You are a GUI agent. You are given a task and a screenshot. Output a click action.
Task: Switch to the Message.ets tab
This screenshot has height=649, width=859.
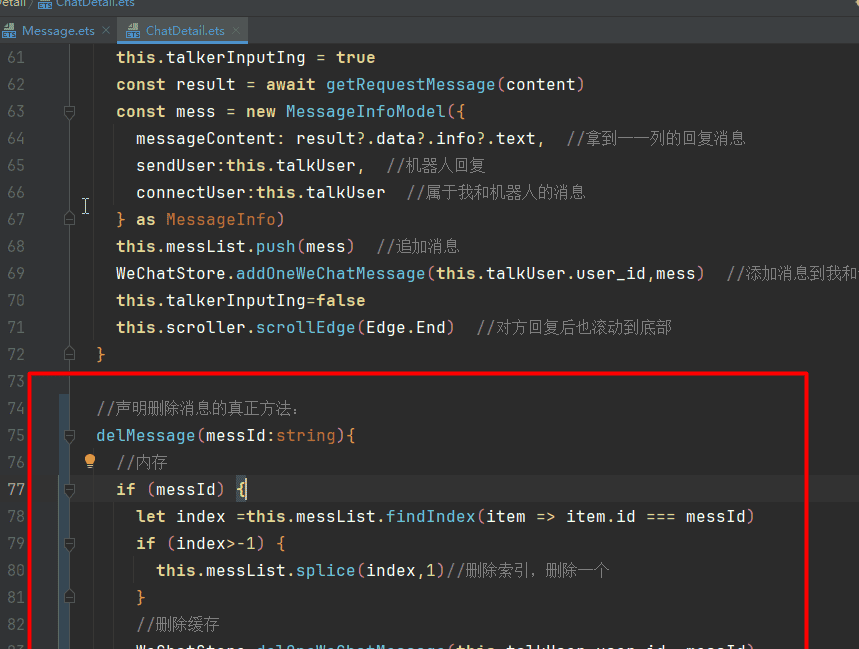[x=57, y=31]
